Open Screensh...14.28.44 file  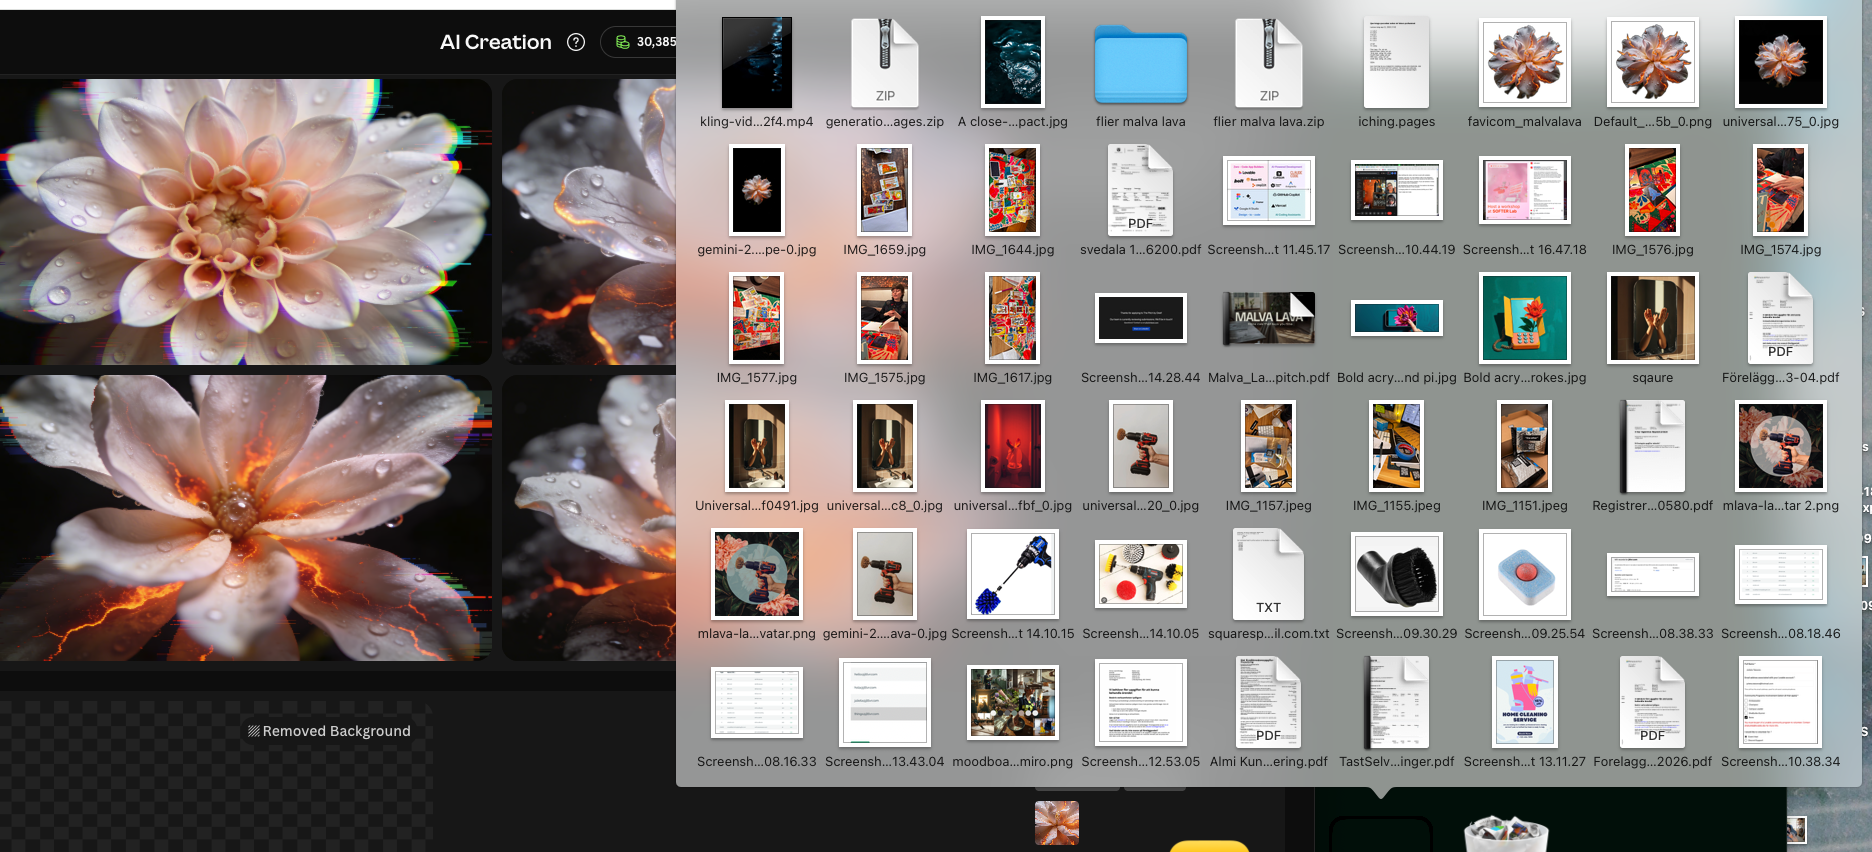pos(1141,318)
